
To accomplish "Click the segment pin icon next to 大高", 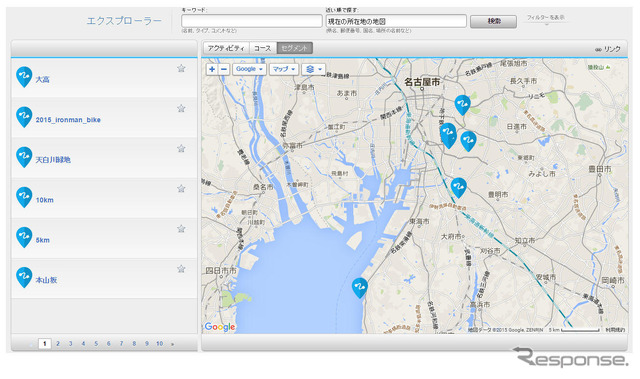I will [24, 77].
